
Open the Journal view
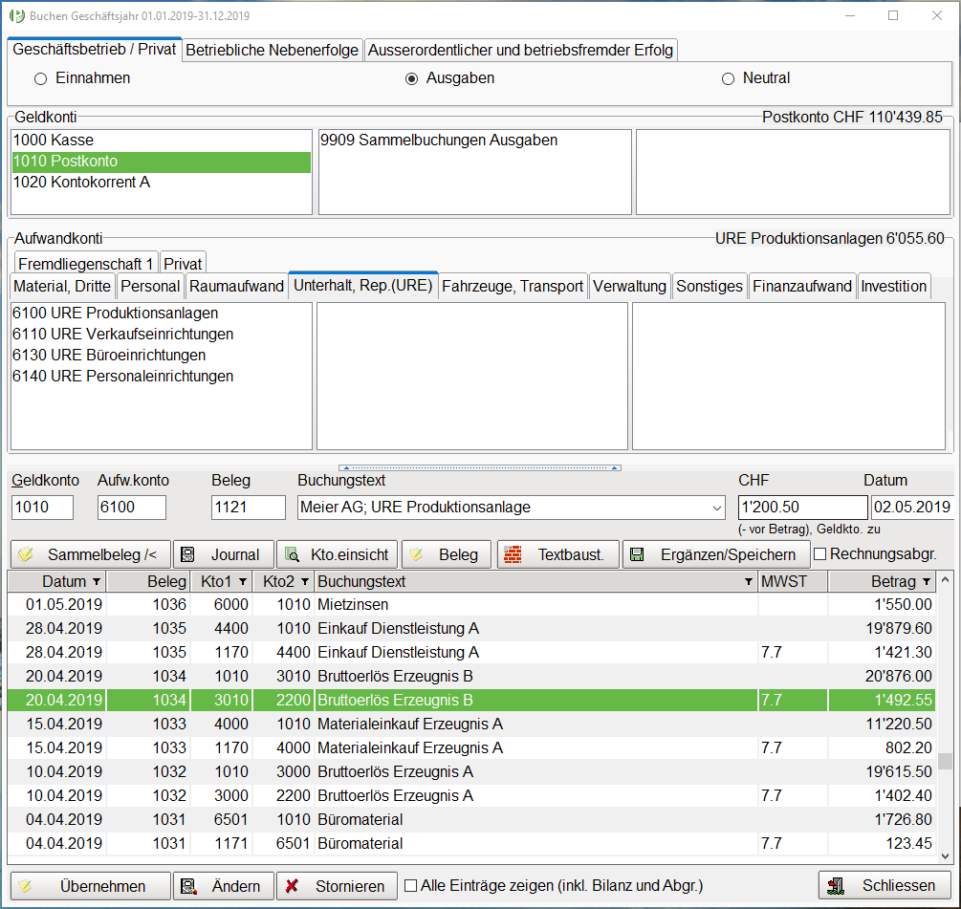pyautogui.click(x=222, y=555)
